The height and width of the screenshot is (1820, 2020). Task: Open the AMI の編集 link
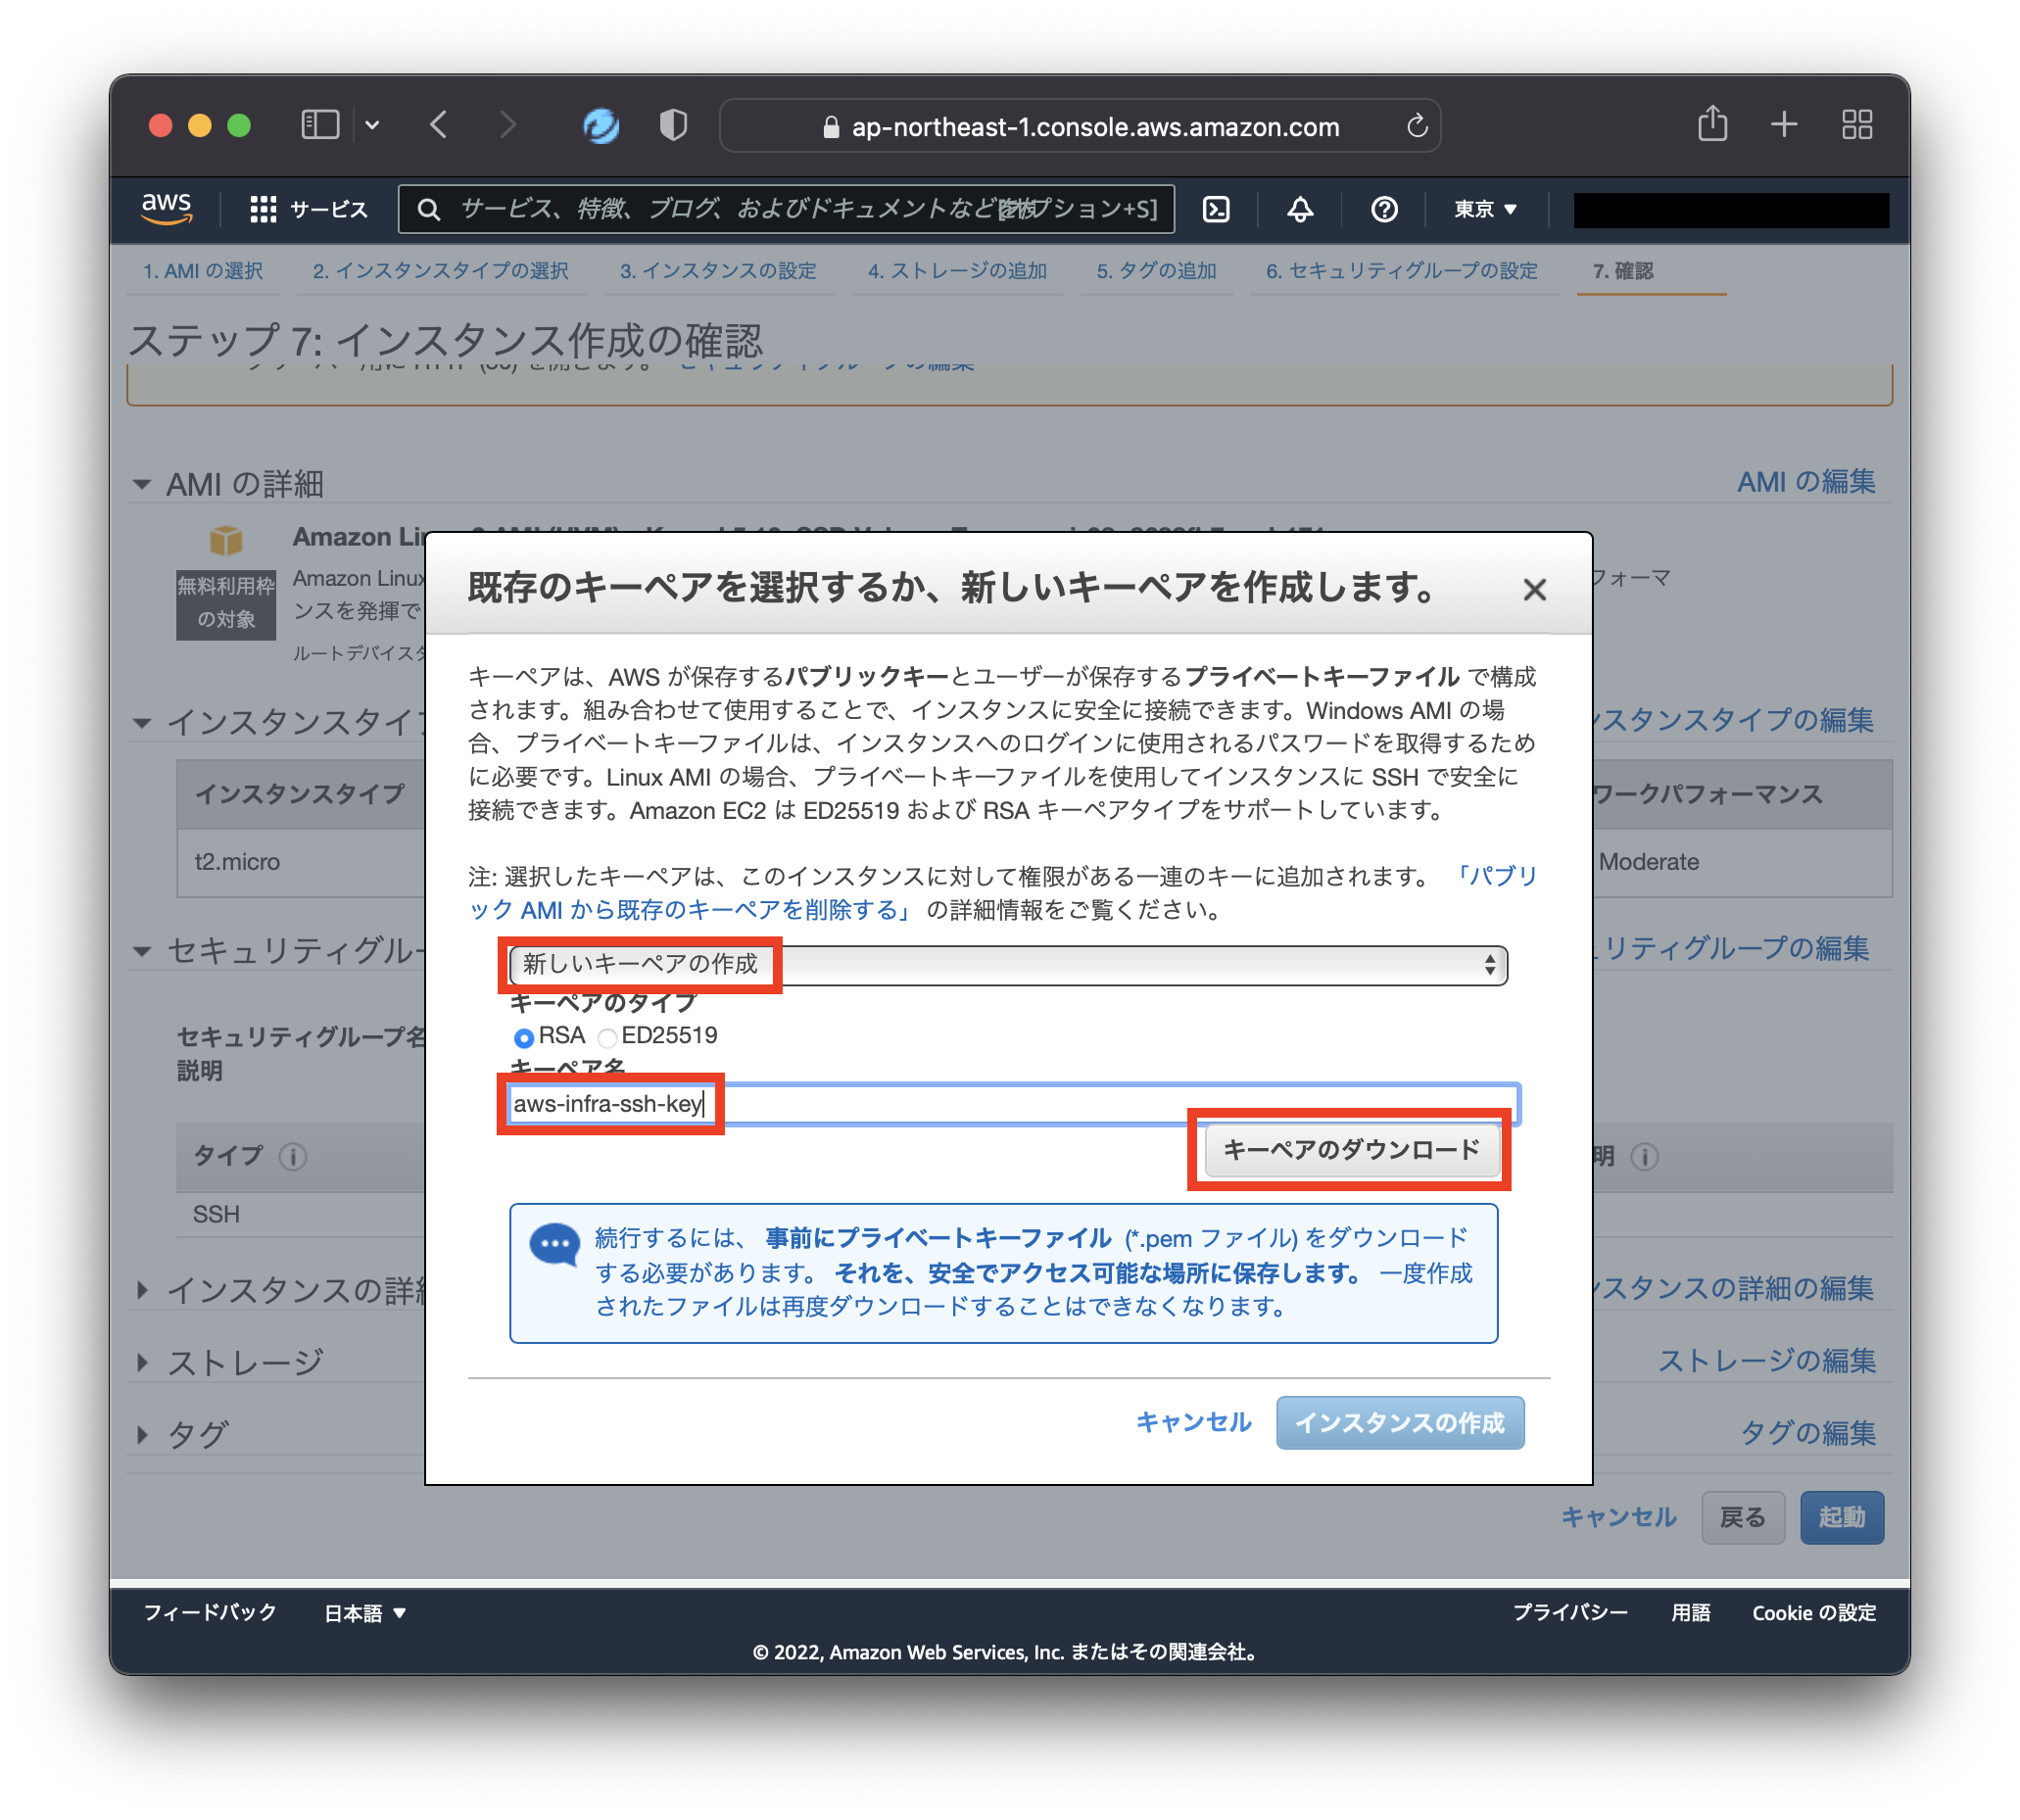1806,482
